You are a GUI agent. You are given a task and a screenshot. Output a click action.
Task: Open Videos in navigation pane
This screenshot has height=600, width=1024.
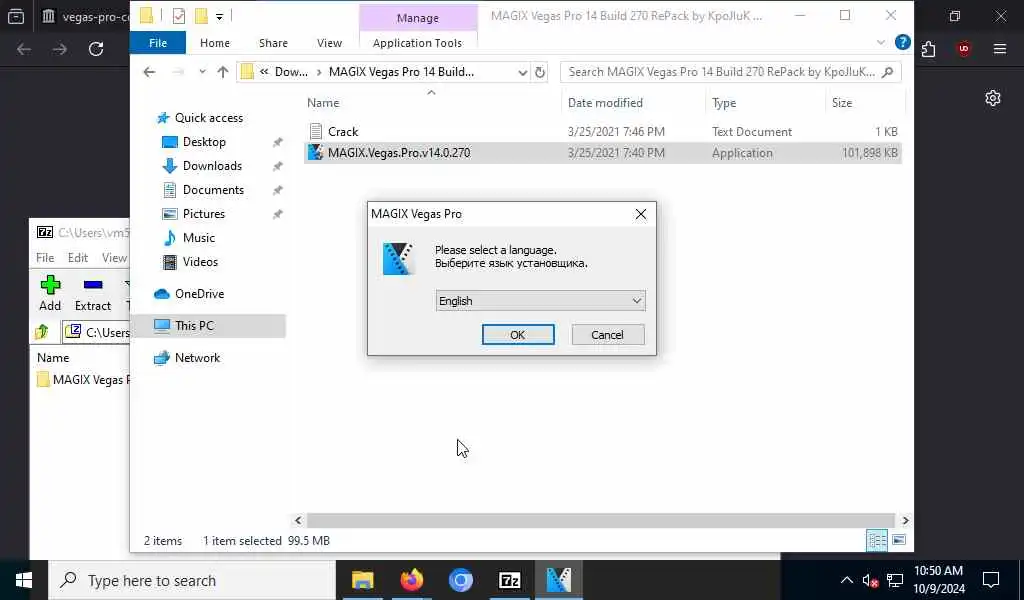[200, 262]
